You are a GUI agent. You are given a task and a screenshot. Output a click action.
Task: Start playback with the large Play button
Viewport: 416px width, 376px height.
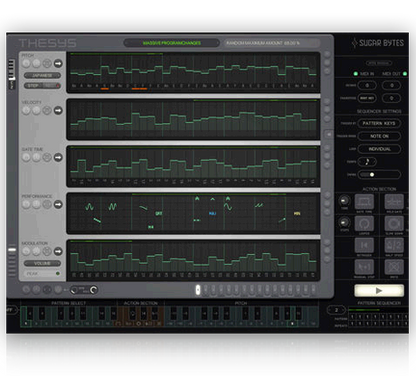[379, 290]
